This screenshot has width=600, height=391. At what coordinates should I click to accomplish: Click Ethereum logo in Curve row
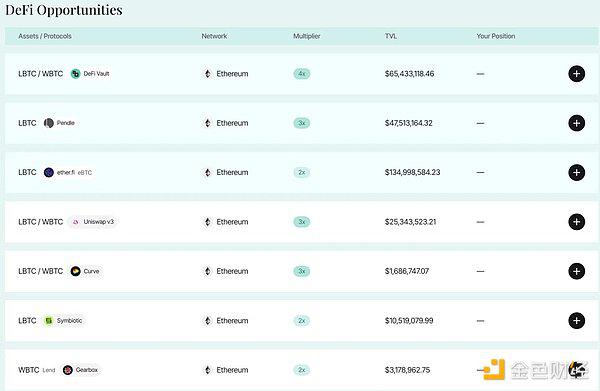coord(207,271)
